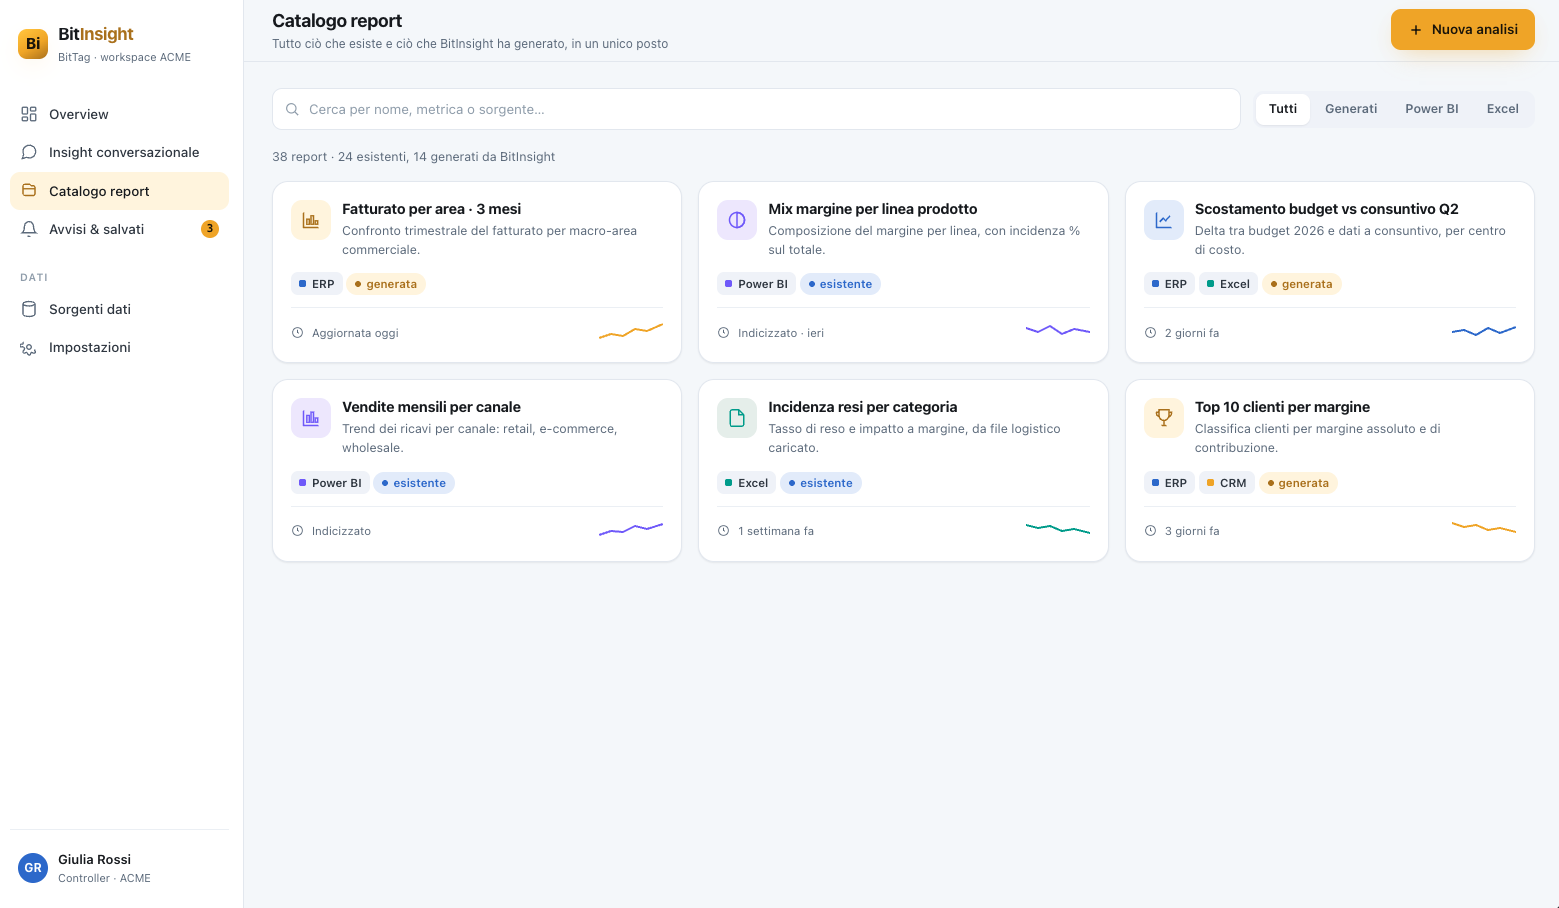1559x908 pixels.
Task: Click the database icon for Sorgenti dati
Action: click(x=29, y=309)
